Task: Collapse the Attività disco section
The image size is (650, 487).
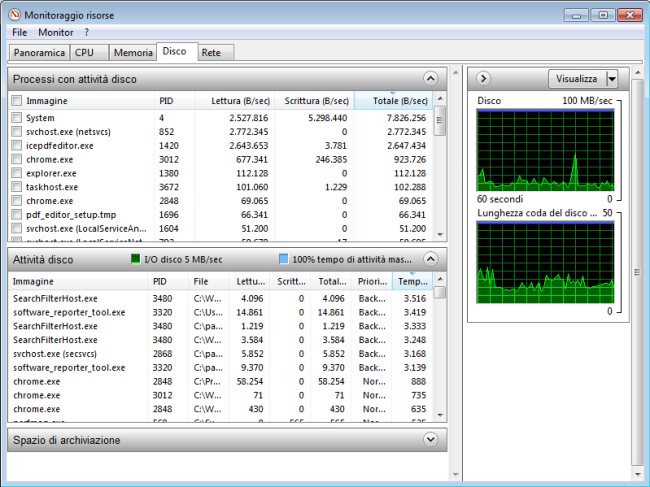Action: (430, 259)
